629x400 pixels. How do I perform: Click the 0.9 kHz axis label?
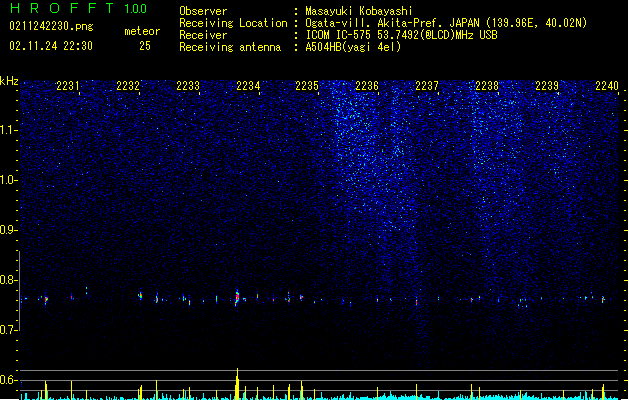(x=8, y=230)
